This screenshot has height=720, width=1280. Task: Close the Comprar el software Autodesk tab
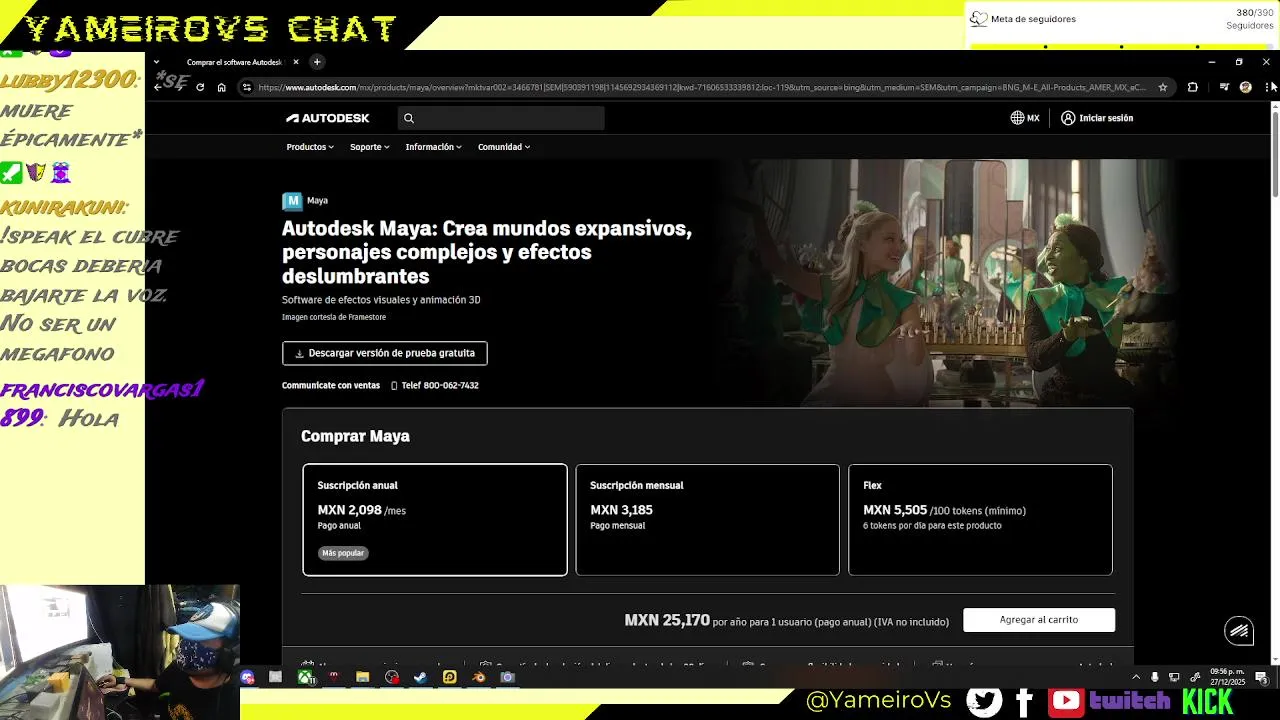coord(295,62)
